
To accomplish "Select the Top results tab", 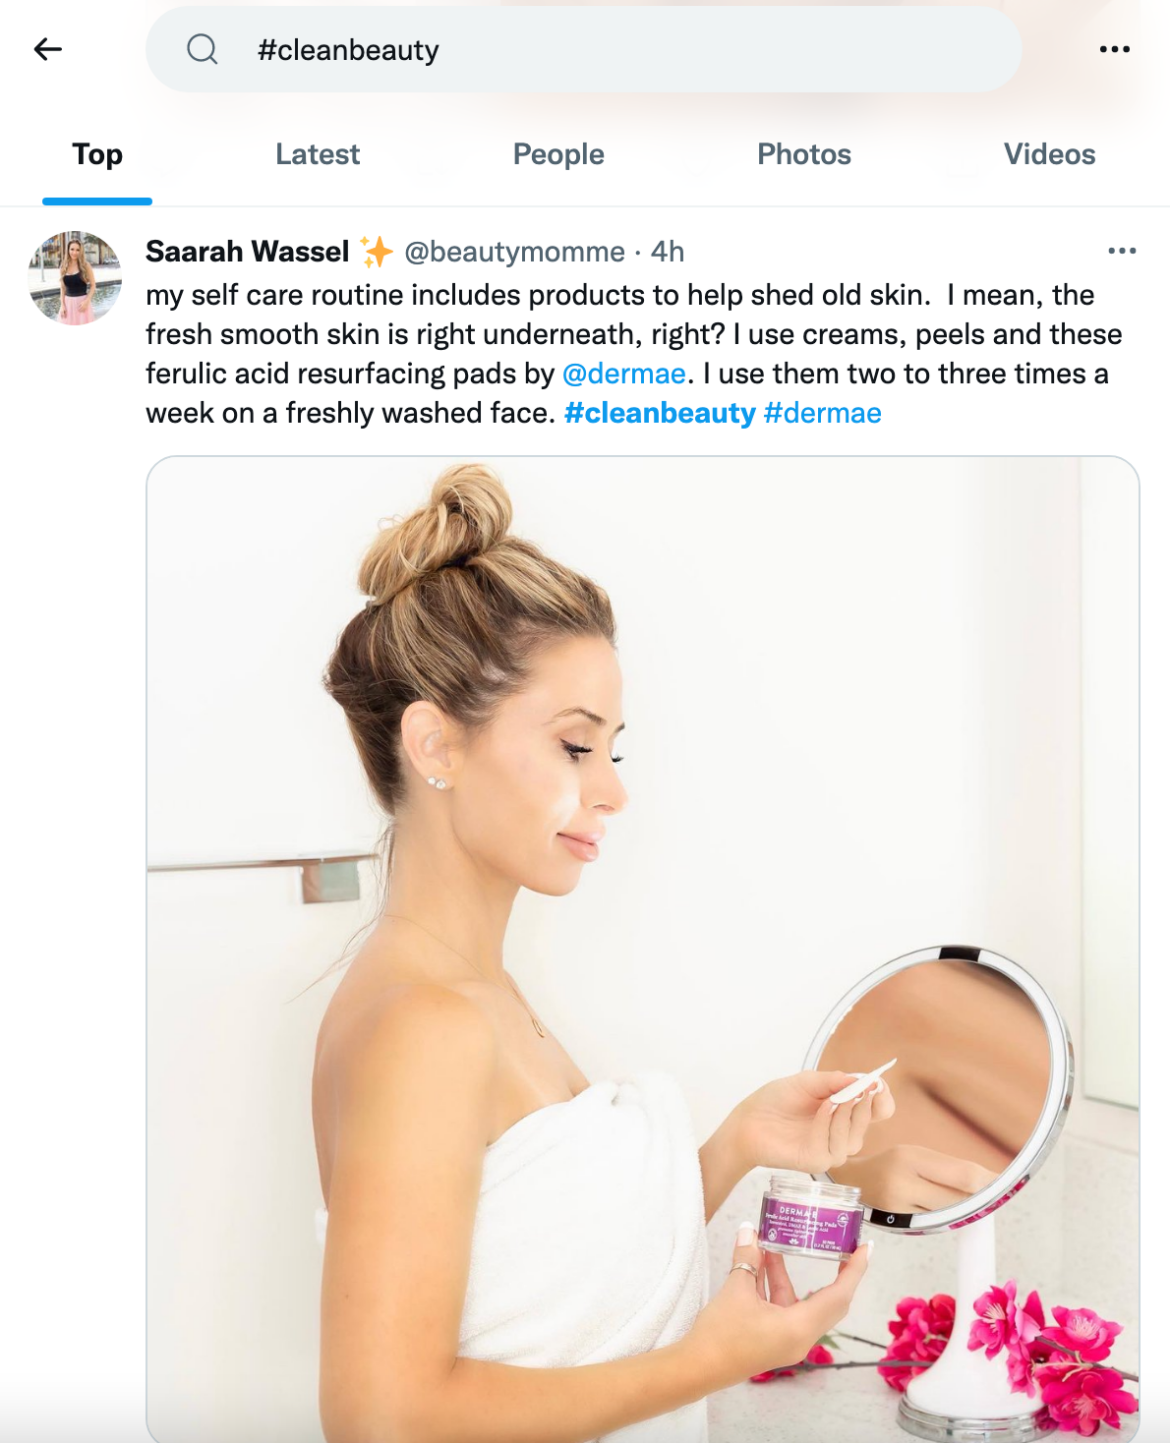I will click(x=95, y=155).
